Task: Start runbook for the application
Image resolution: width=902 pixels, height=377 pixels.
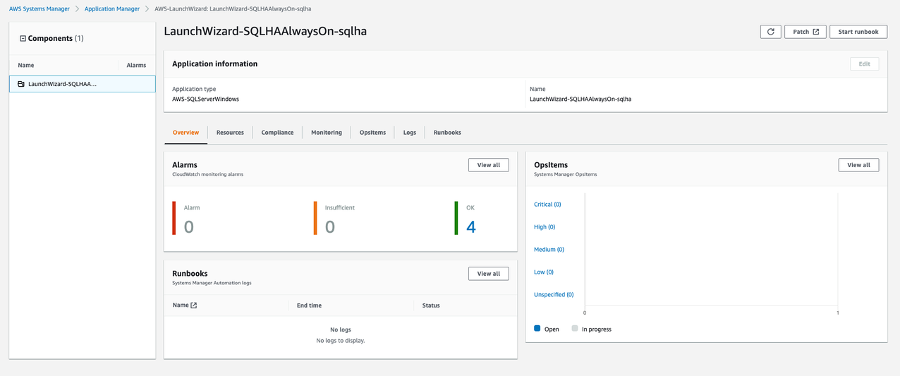Action: [x=858, y=32]
